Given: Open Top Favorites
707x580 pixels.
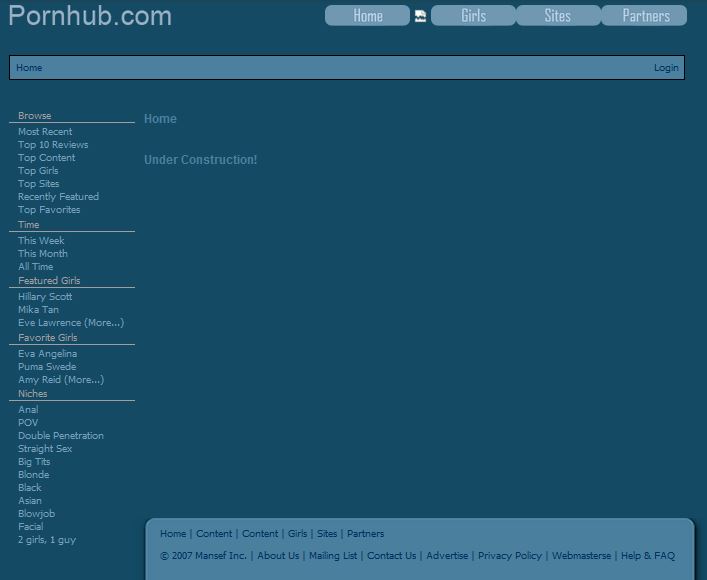Looking at the screenshot, I should (49, 210).
